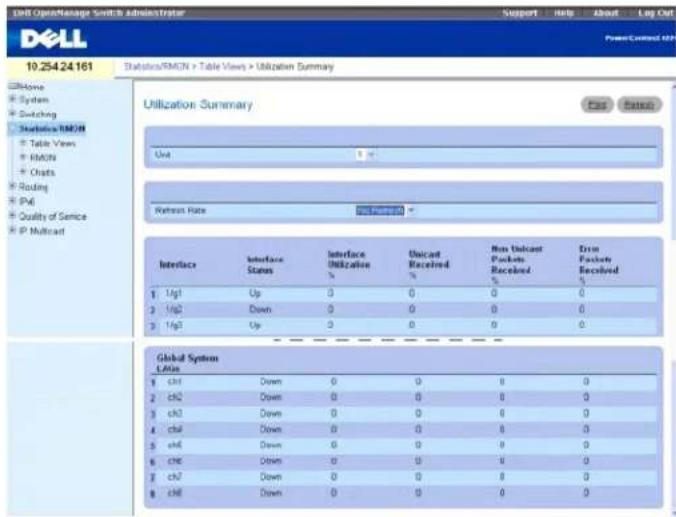This screenshot has width=676, height=517.
Task: Expand Quality of Service node
Action: [13, 216]
